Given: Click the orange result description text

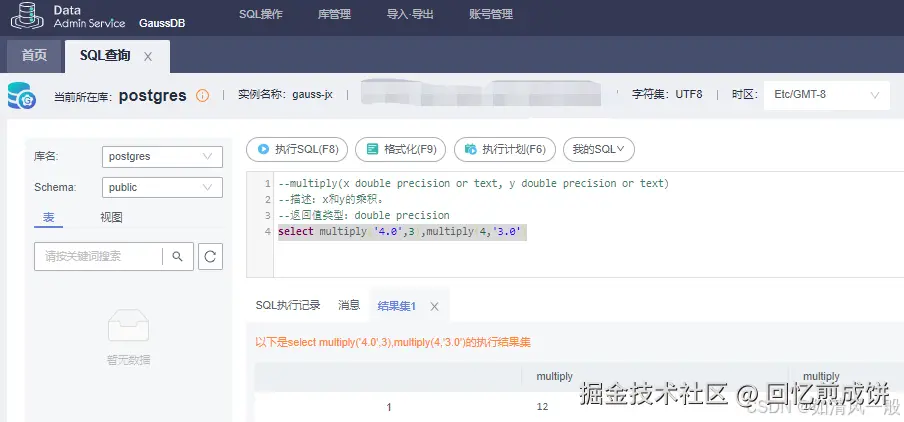Looking at the screenshot, I should [393, 342].
